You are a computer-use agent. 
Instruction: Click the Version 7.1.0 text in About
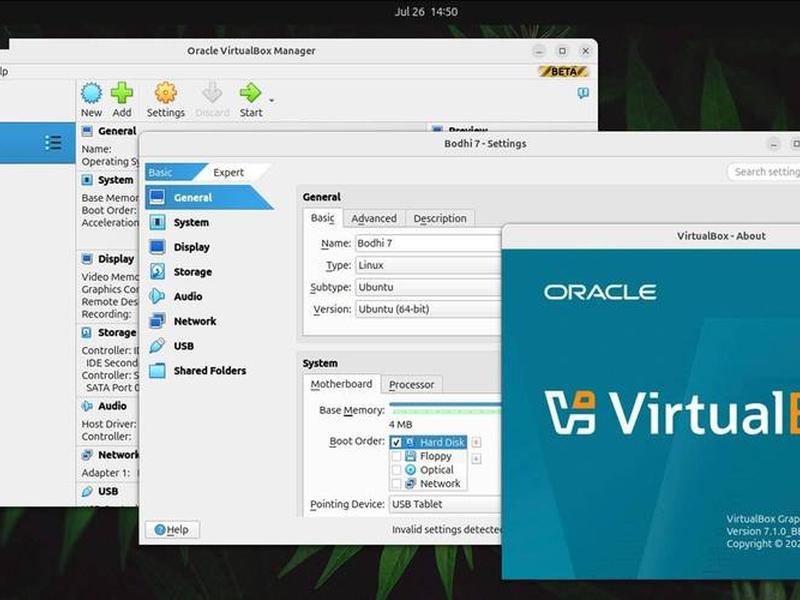pyautogui.click(x=763, y=531)
